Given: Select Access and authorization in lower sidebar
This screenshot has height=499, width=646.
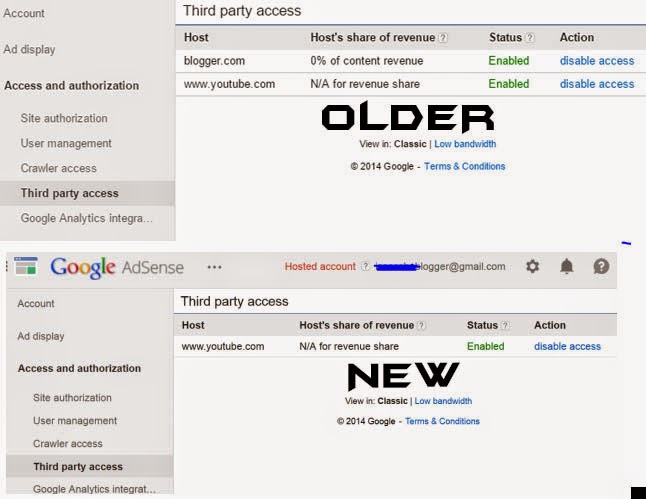Looking at the screenshot, I should [79, 368].
